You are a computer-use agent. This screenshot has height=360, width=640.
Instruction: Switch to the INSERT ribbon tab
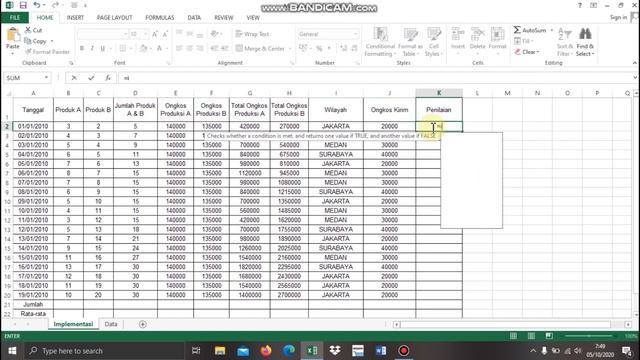(75, 18)
